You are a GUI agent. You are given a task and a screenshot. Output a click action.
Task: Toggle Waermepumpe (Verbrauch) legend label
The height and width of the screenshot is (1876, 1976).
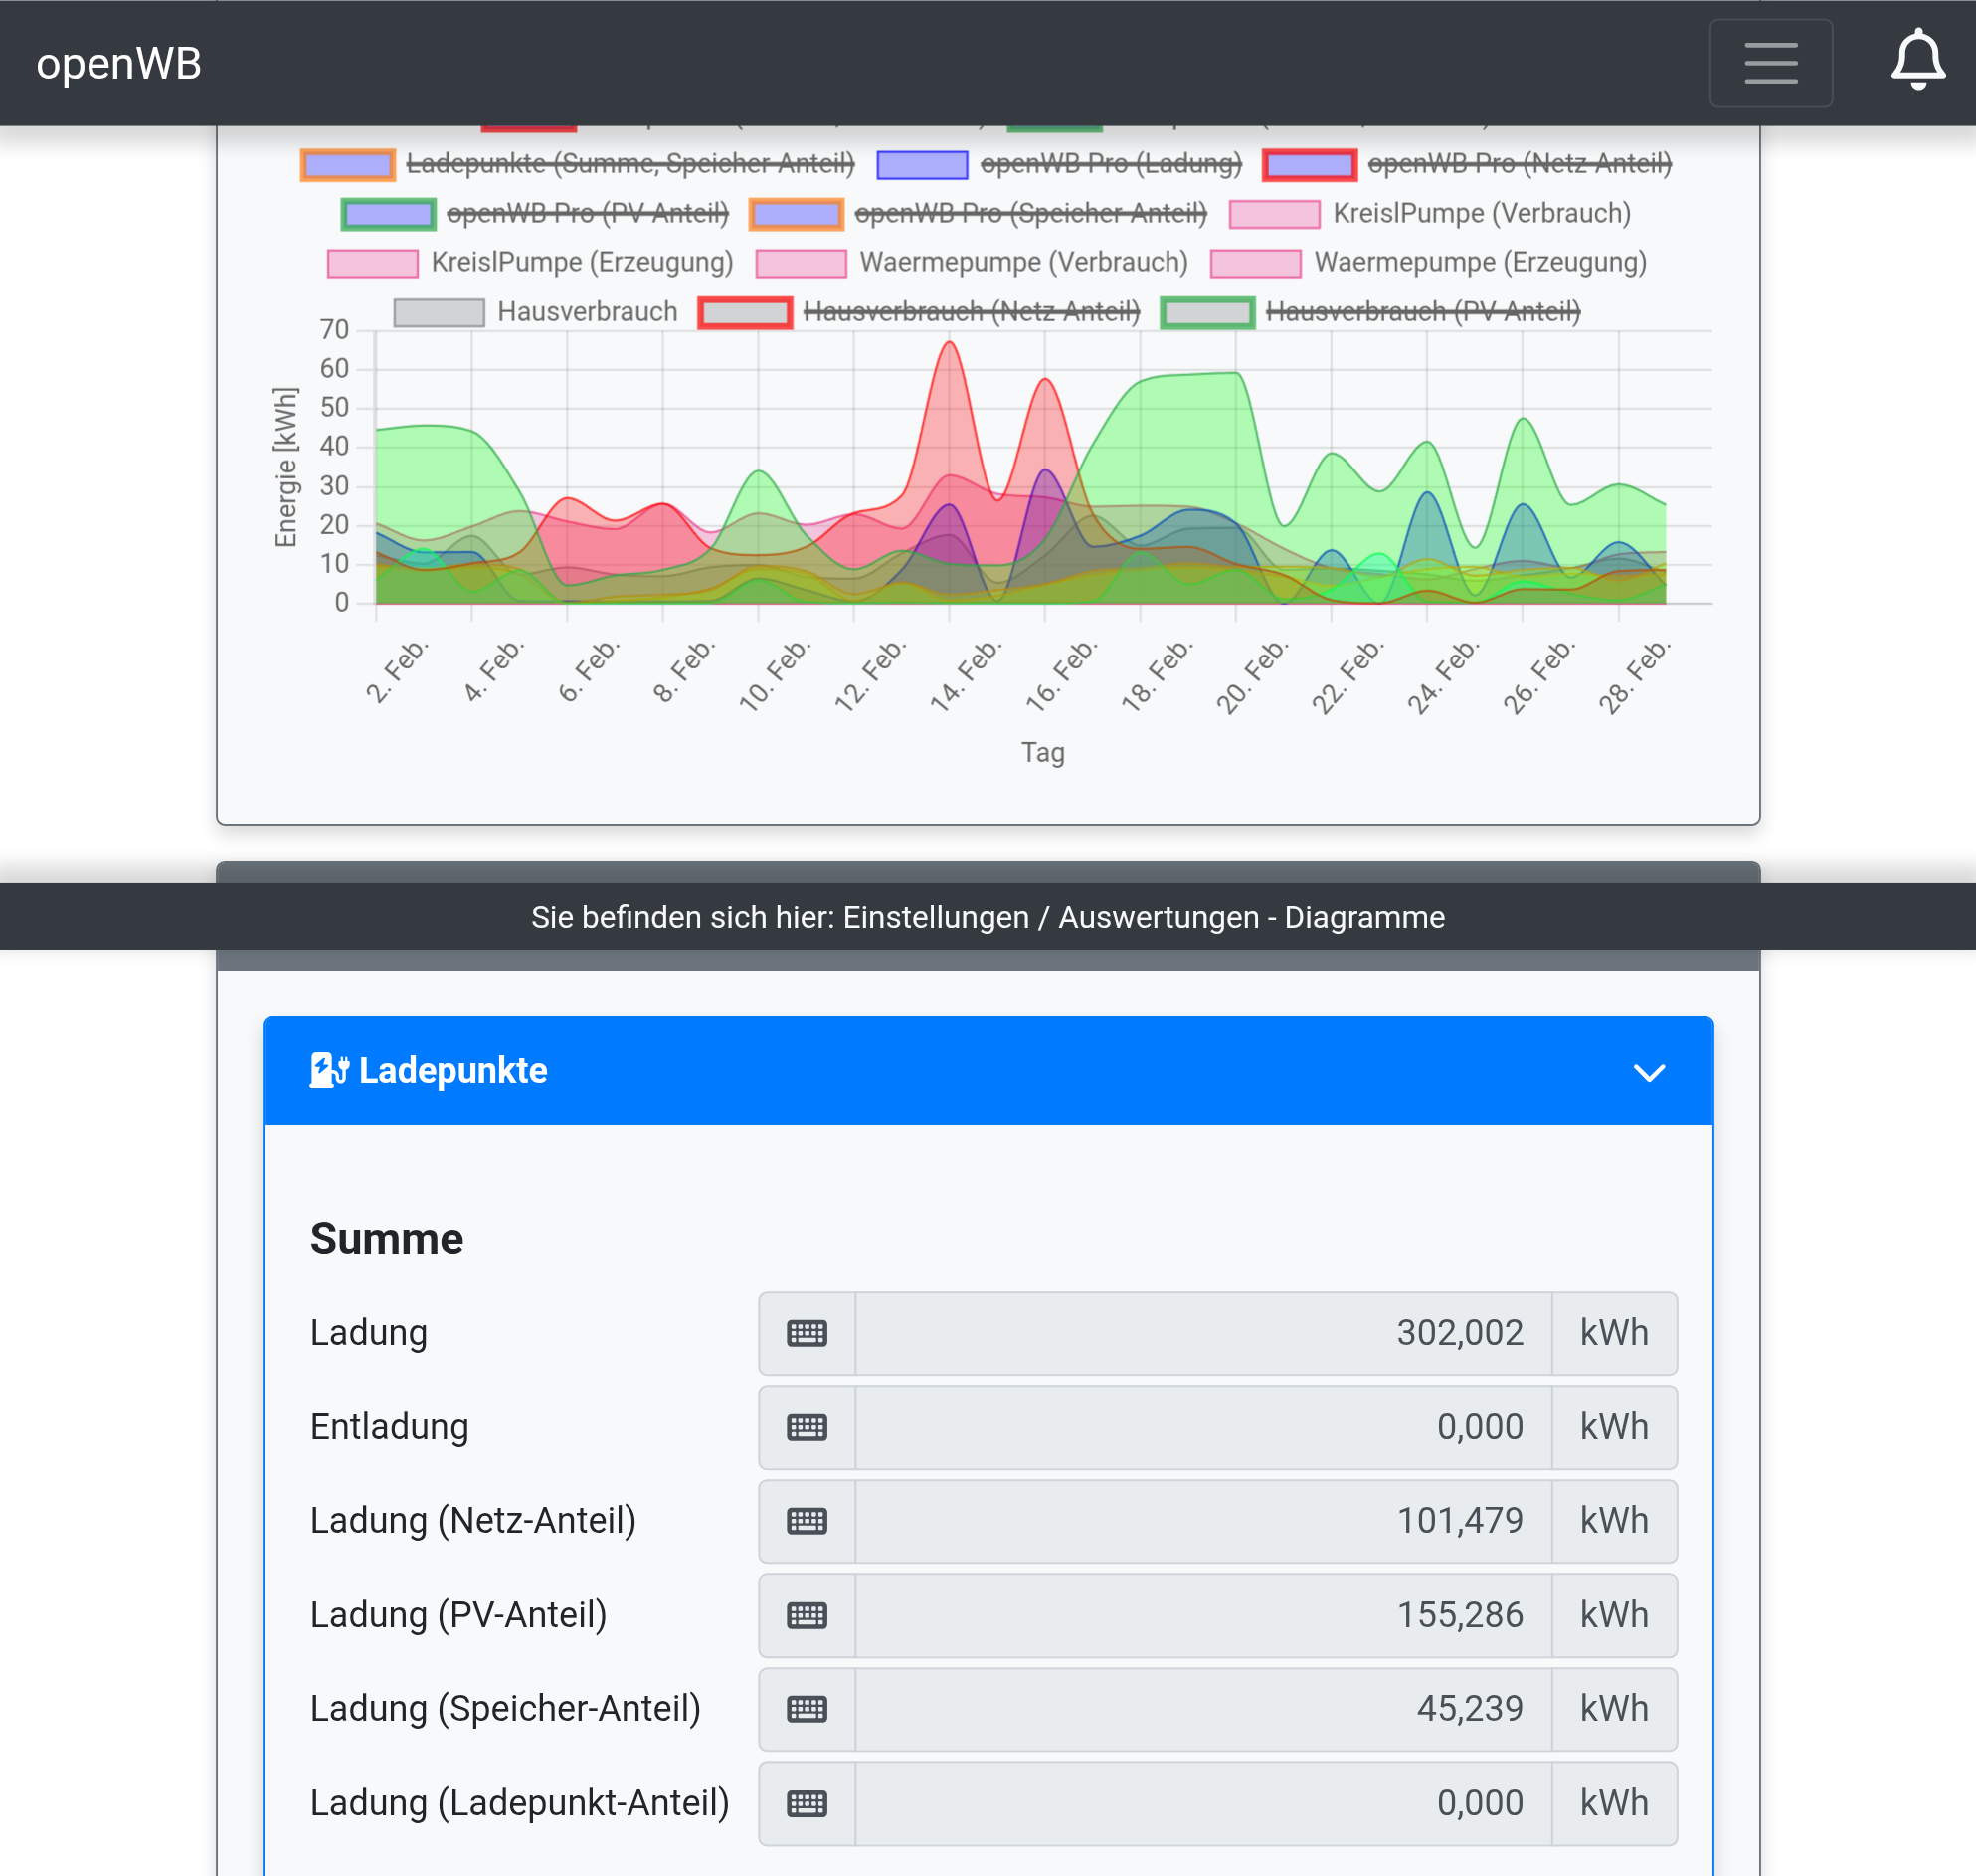click(x=1023, y=262)
